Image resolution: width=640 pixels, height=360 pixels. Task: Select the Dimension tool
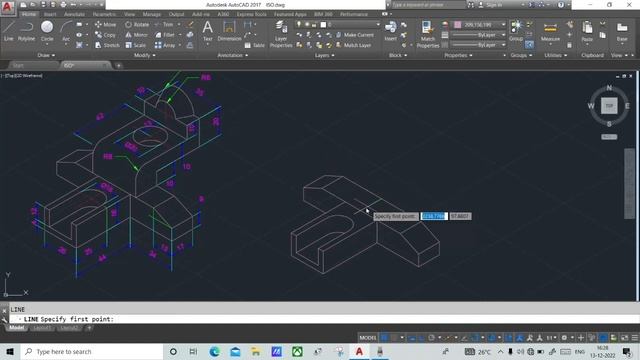[229, 31]
